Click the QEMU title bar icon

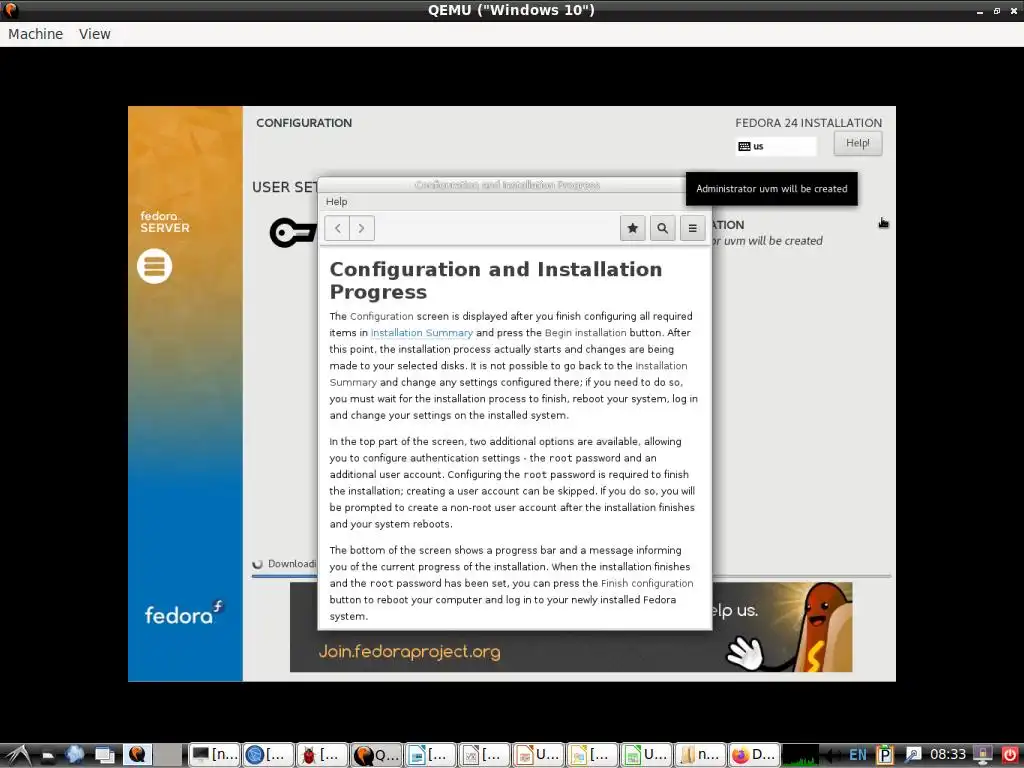[x=10, y=10]
